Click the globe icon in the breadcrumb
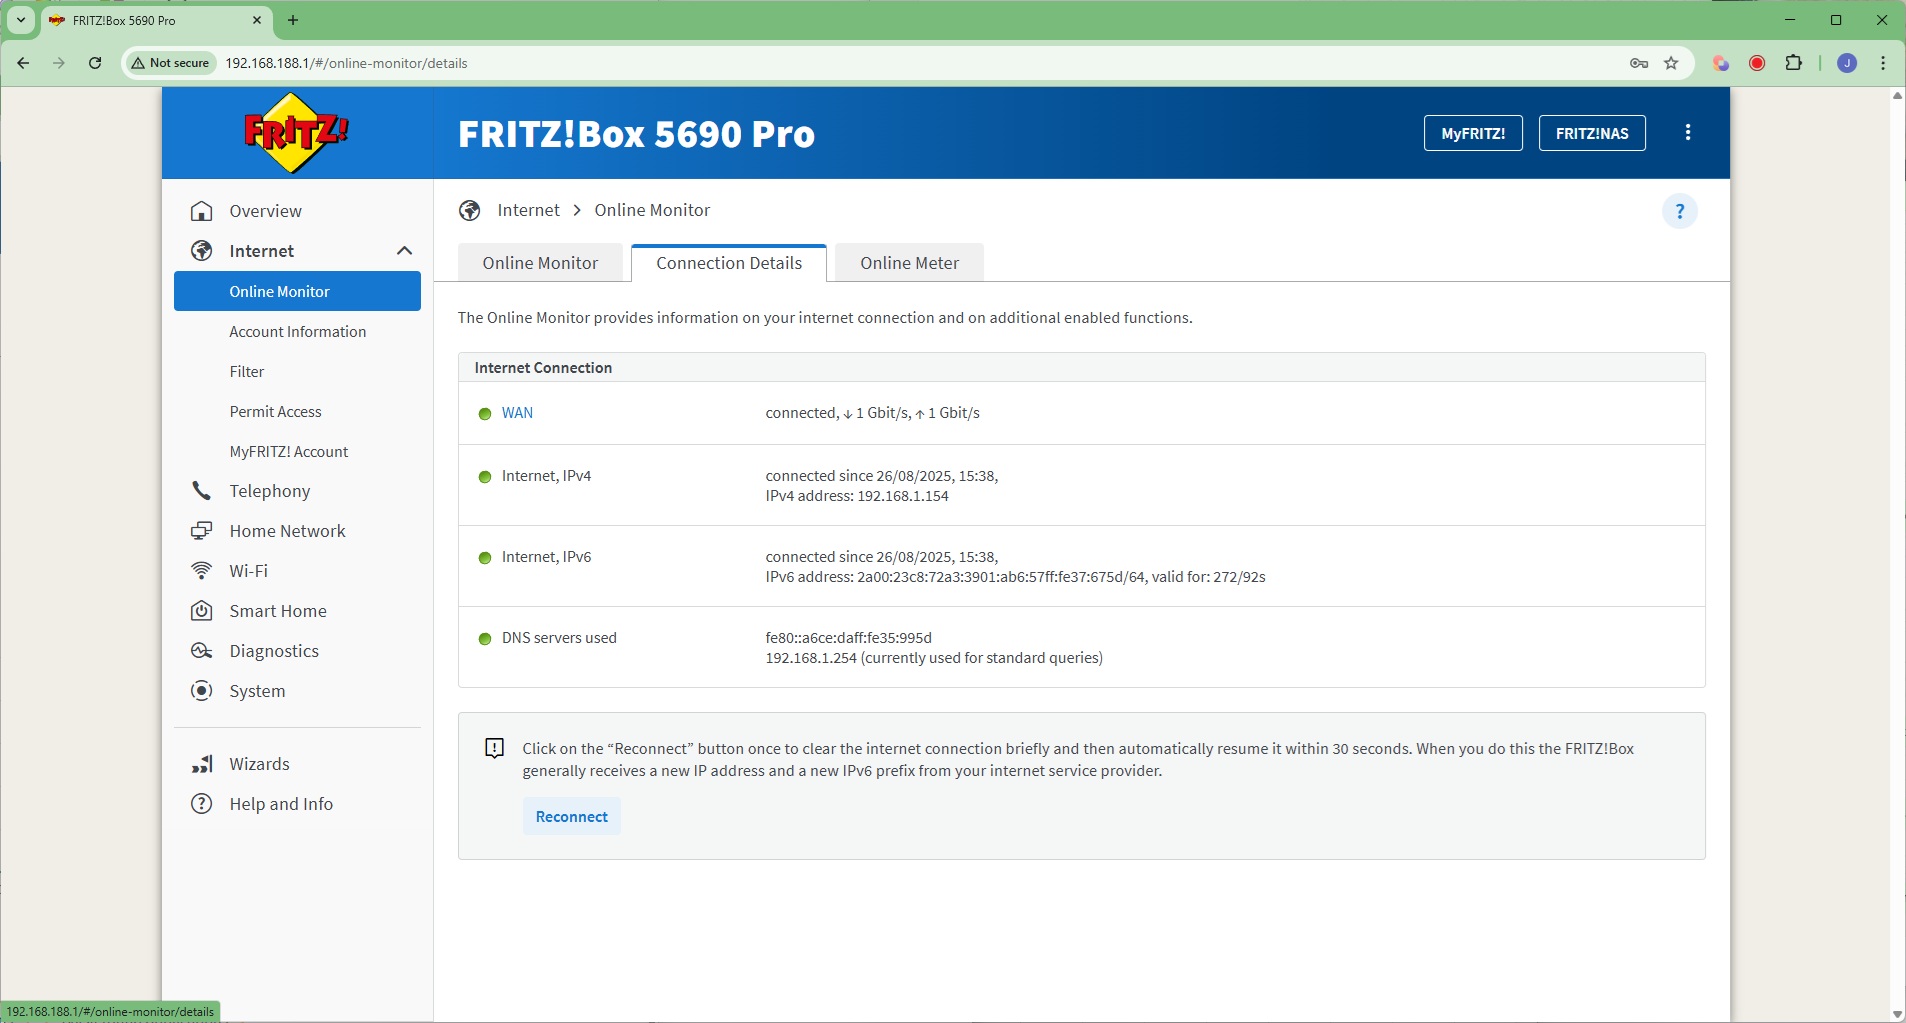This screenshot has height=1023, width=1906. pos(470,210)
